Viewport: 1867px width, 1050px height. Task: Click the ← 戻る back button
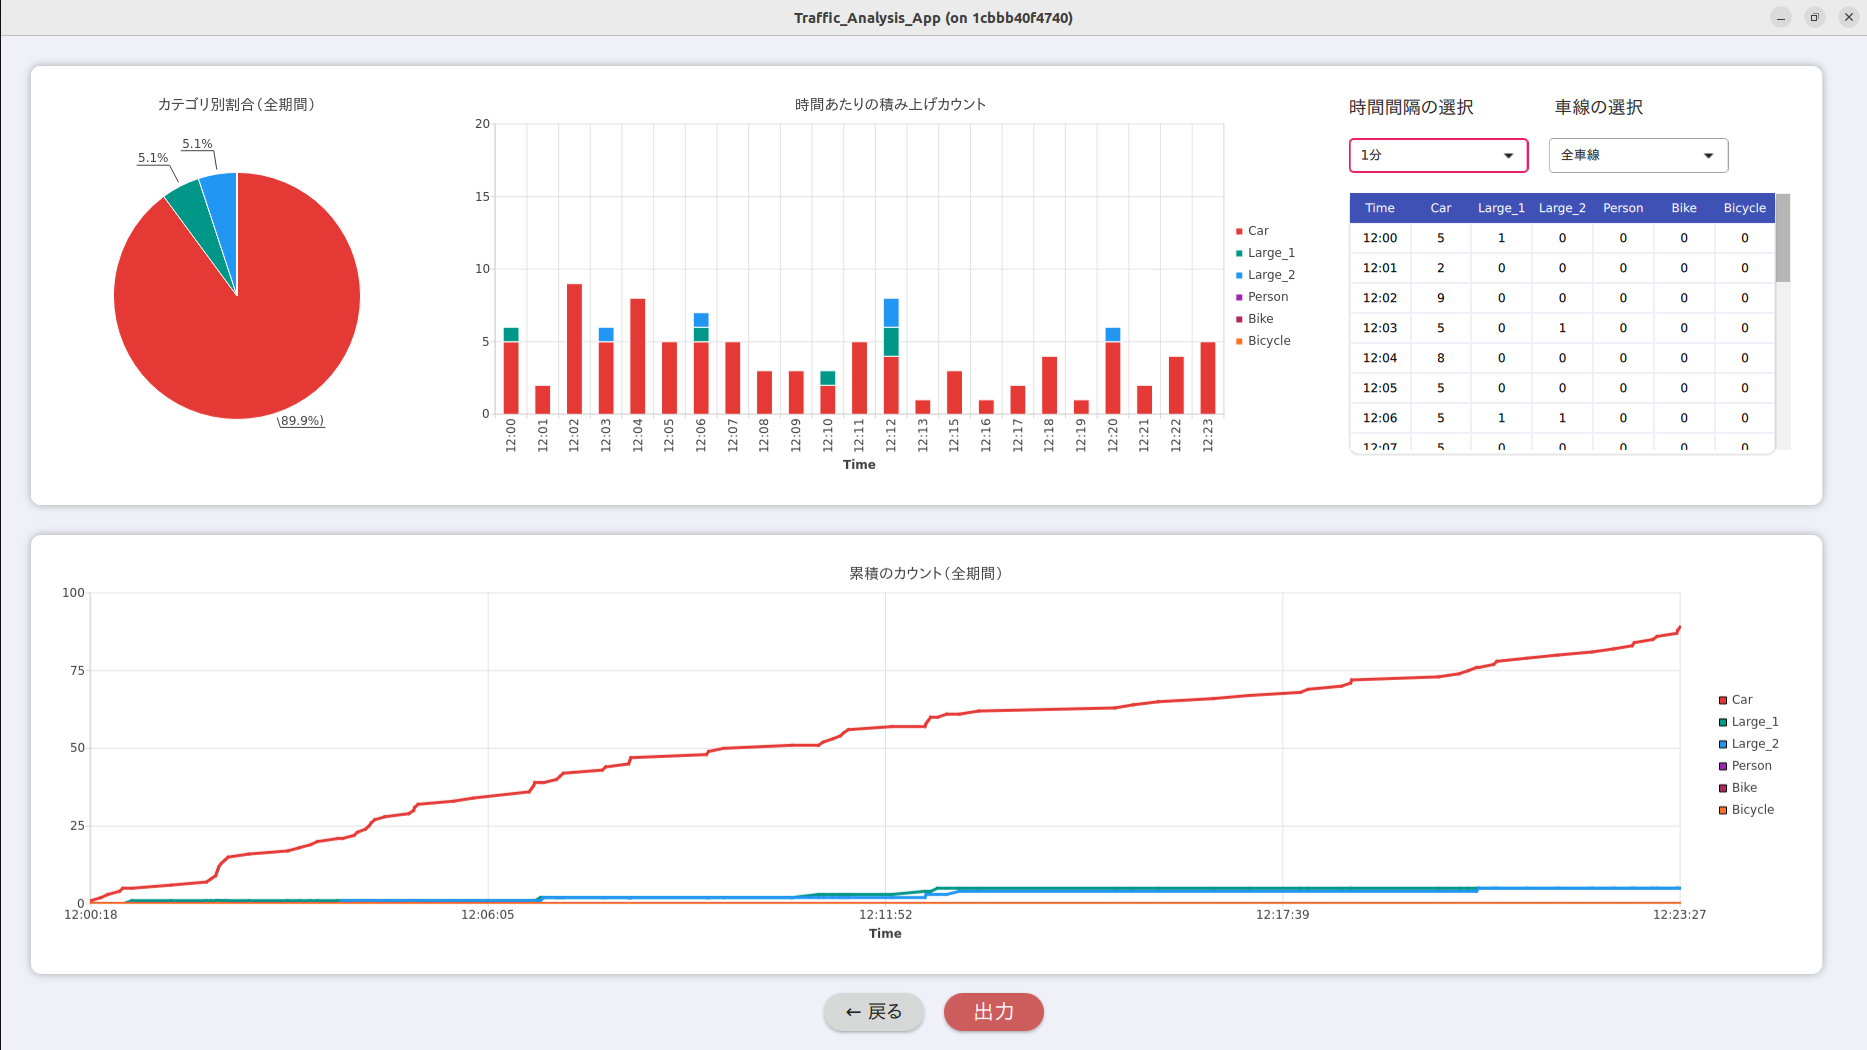pyautogui.click(x=873, y=1012)
